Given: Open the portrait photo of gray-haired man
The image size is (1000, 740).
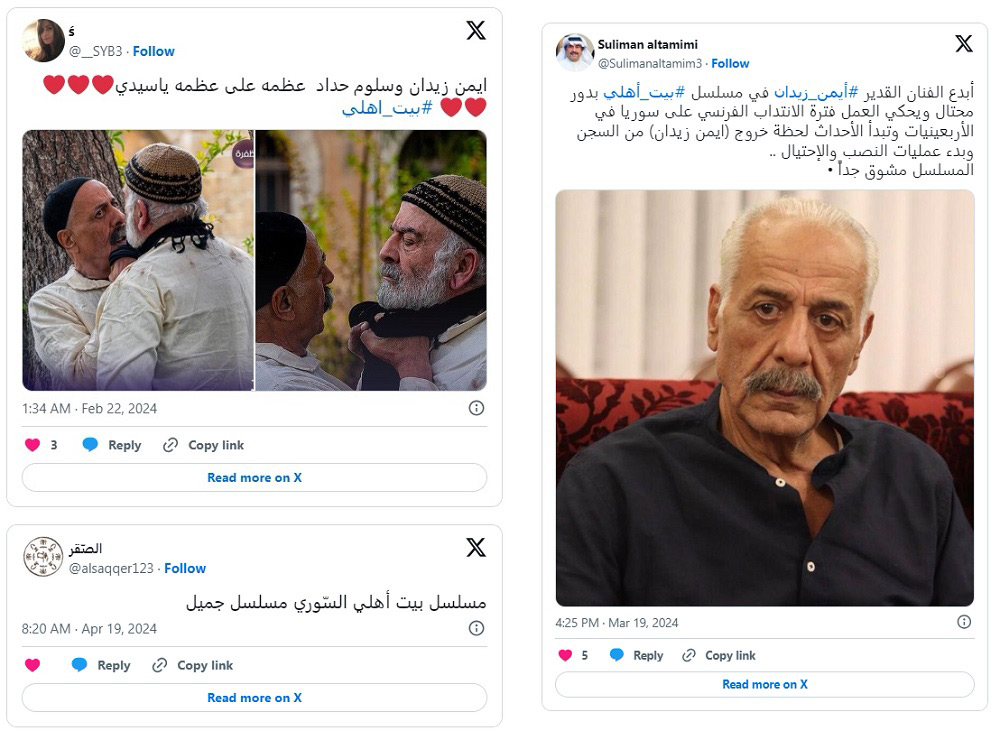Looking at the screenshot, I should pos(765,398).
